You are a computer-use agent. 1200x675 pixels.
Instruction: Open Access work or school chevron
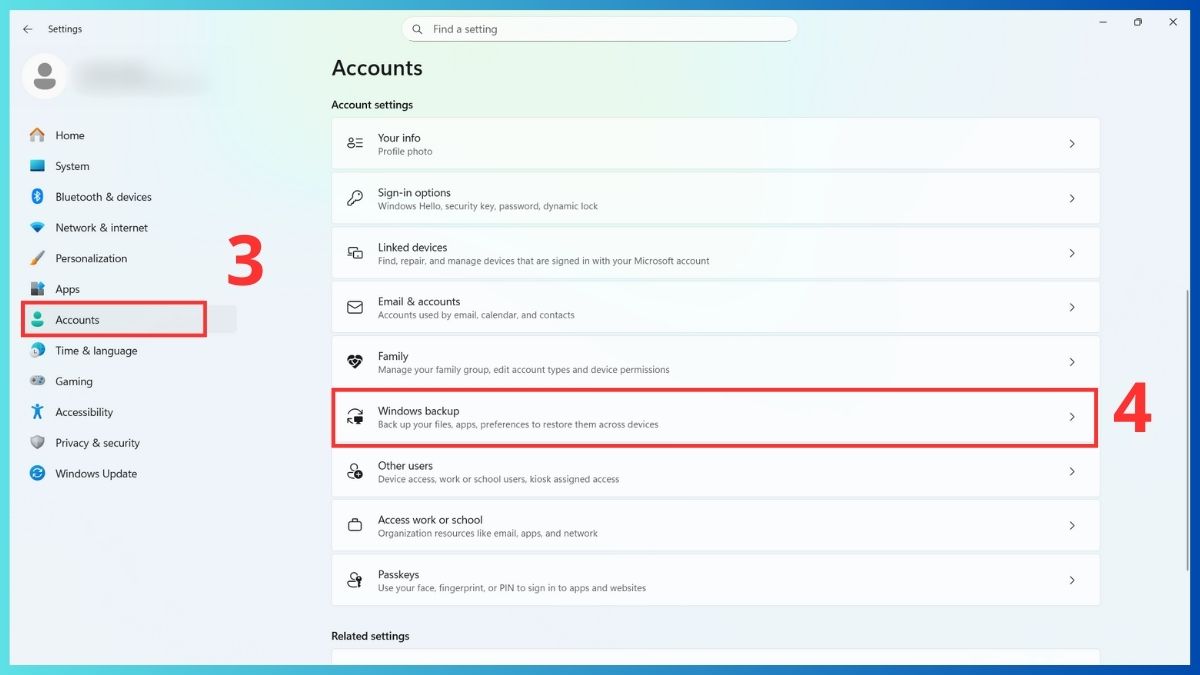point(1072,526)
